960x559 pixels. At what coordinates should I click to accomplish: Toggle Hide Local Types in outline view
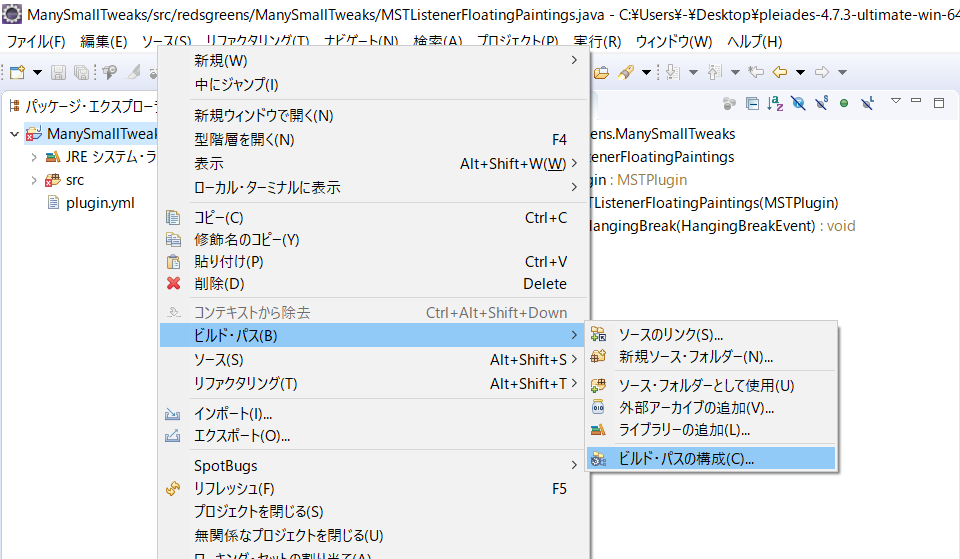(x=868, y=103)
